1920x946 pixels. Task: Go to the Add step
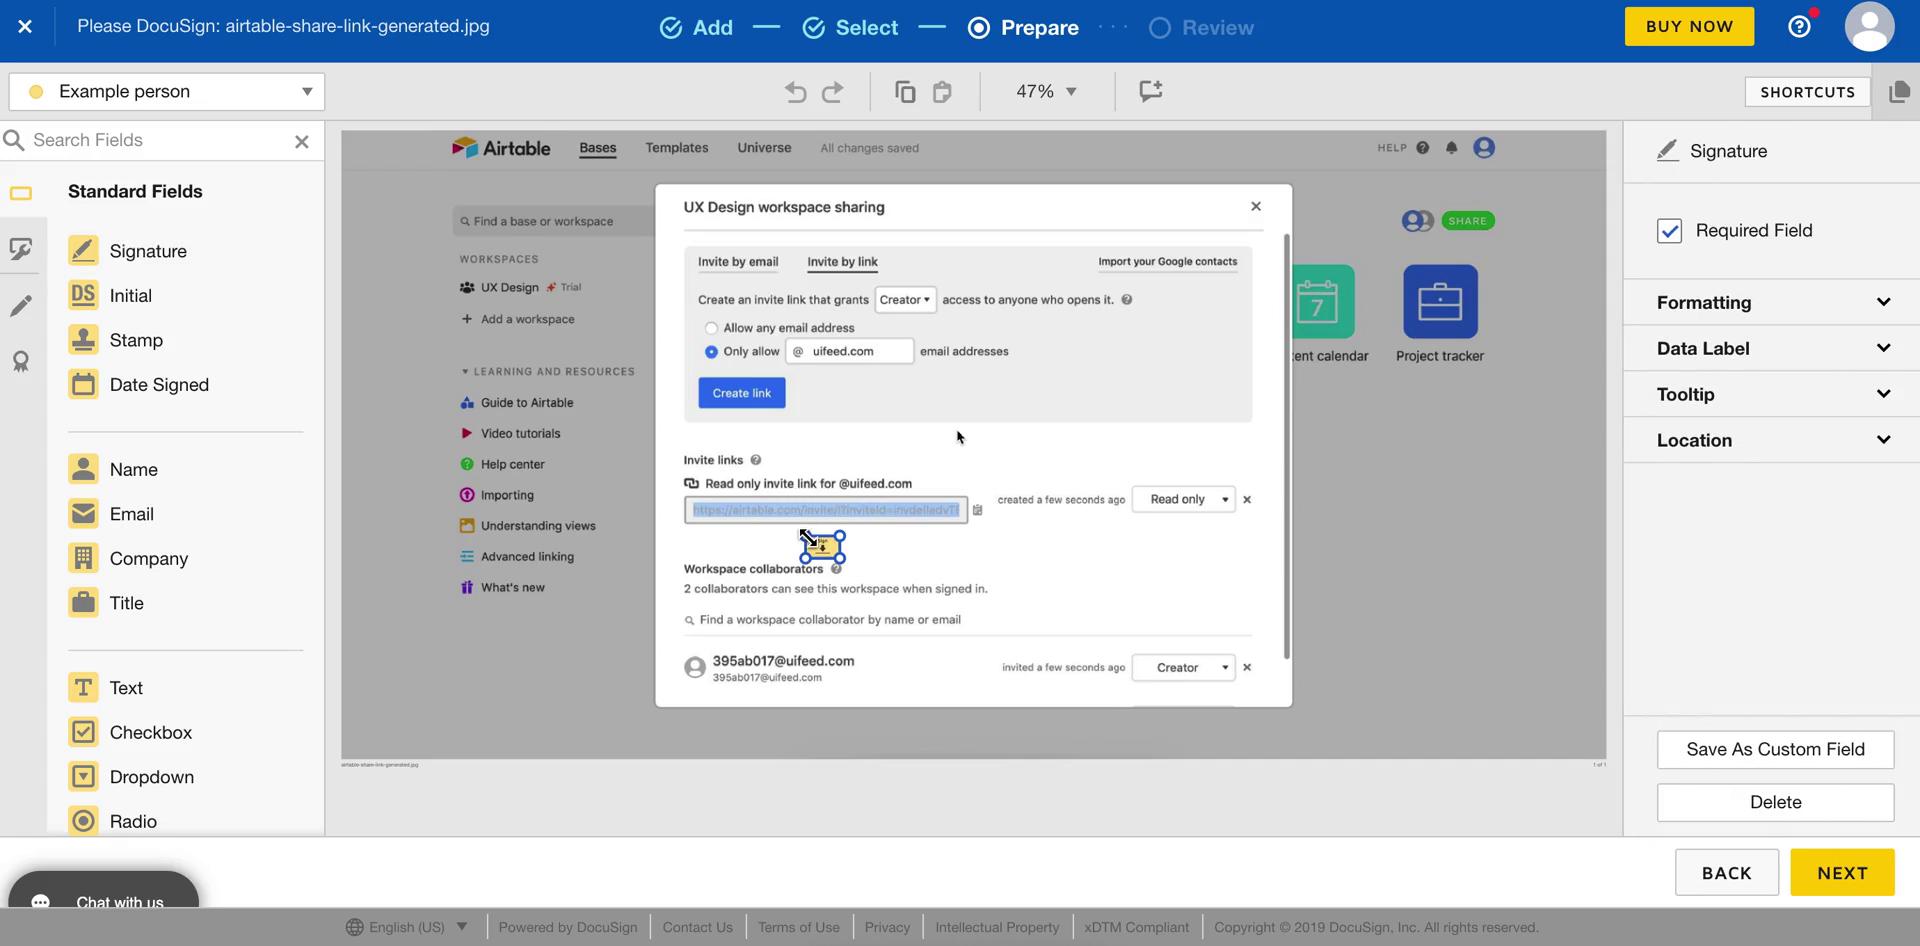tap(696, 28)
